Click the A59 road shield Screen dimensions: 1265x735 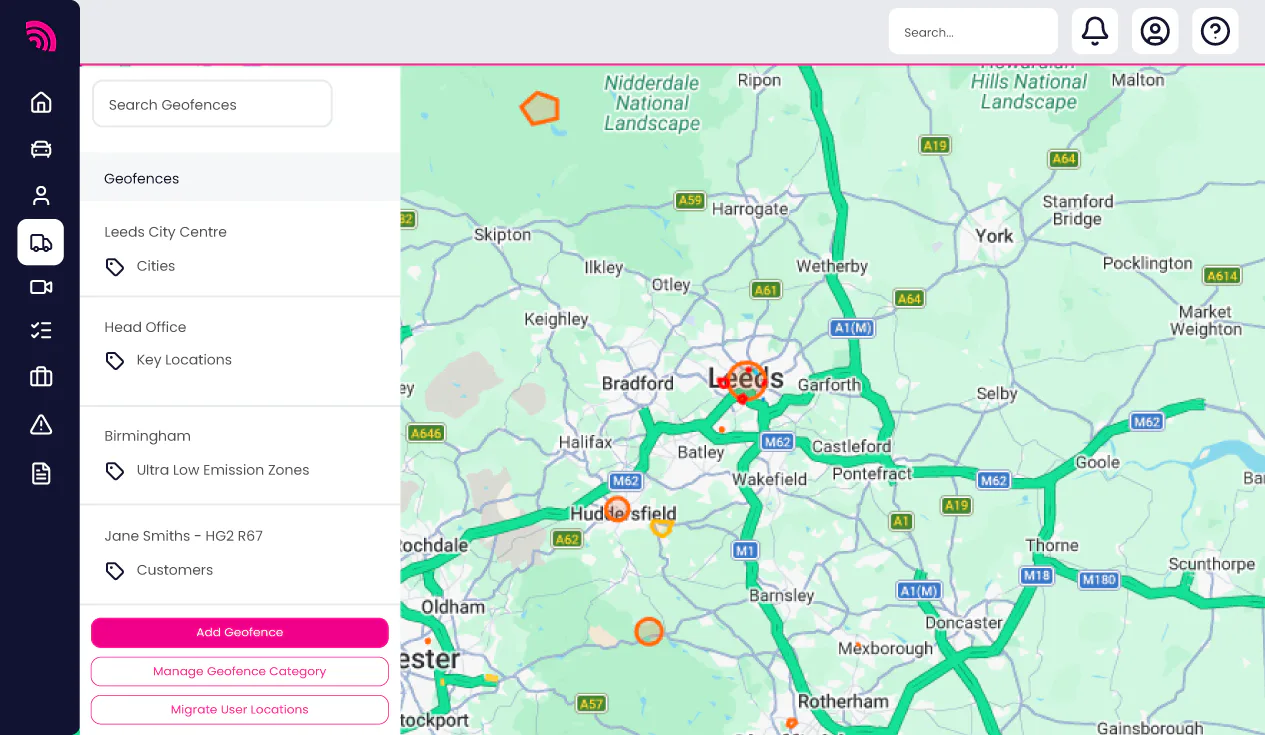pos(690,200)
